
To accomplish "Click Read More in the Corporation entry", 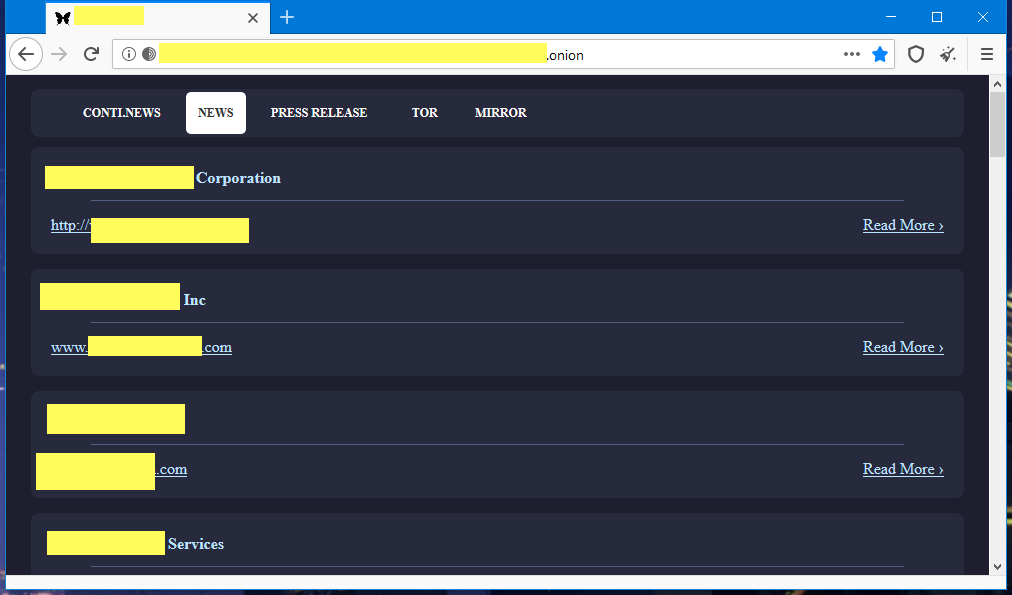I will coord(902,225).
